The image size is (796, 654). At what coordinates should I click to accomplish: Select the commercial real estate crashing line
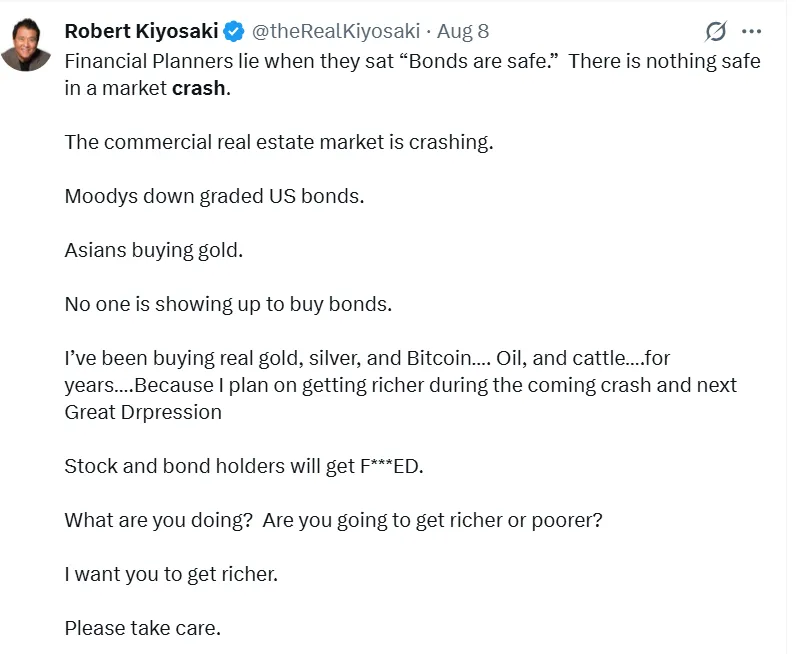coord(279,142)
